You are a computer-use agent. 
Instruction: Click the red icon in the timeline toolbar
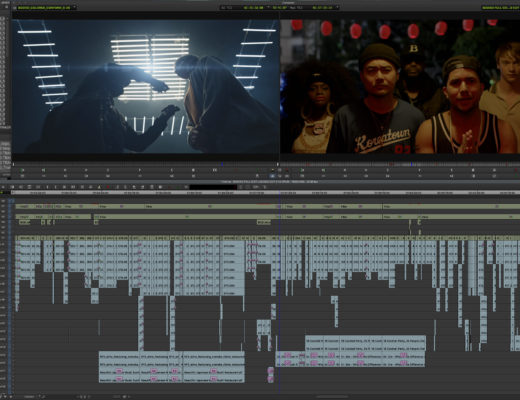[108, 187]
